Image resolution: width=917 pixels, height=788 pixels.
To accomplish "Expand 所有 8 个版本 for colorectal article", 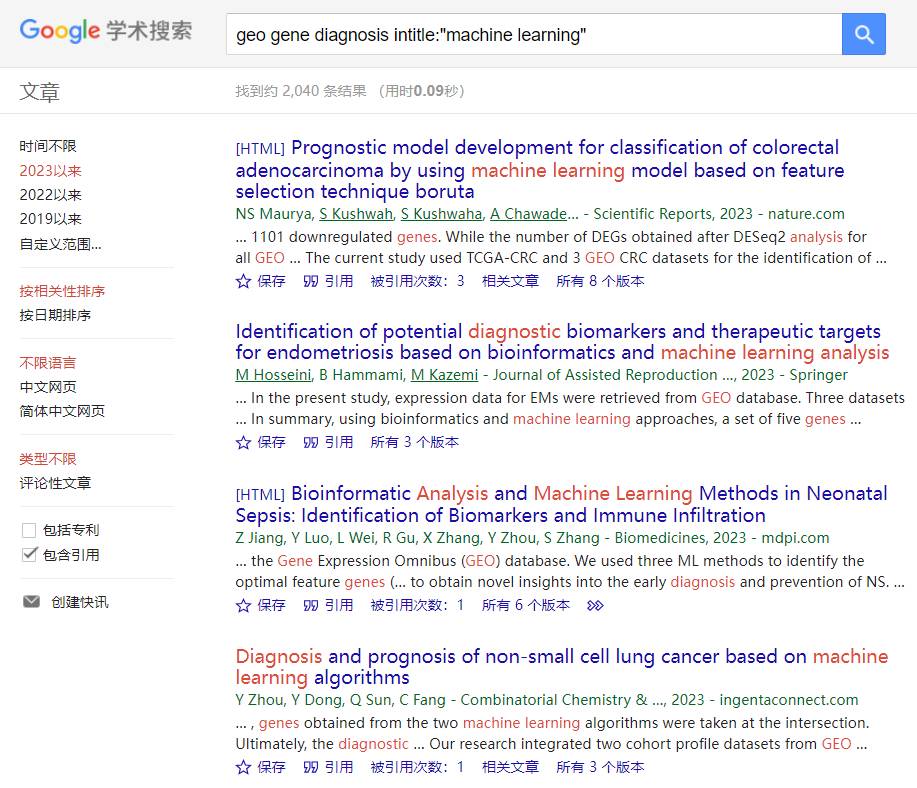I will [600, 281].
